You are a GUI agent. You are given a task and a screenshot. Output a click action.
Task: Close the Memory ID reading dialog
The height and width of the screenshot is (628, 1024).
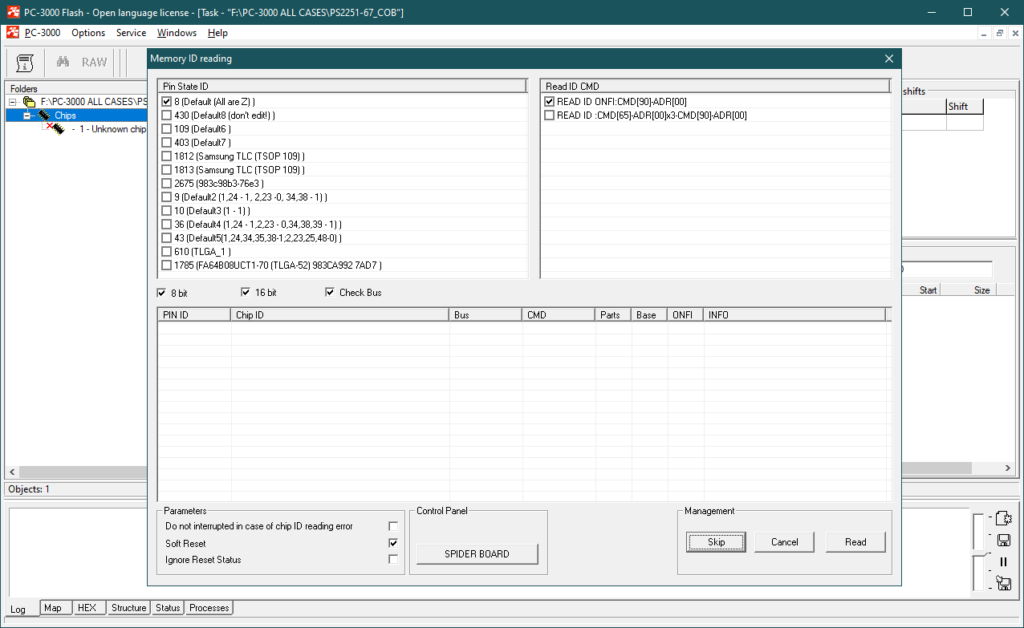point(889,59)
